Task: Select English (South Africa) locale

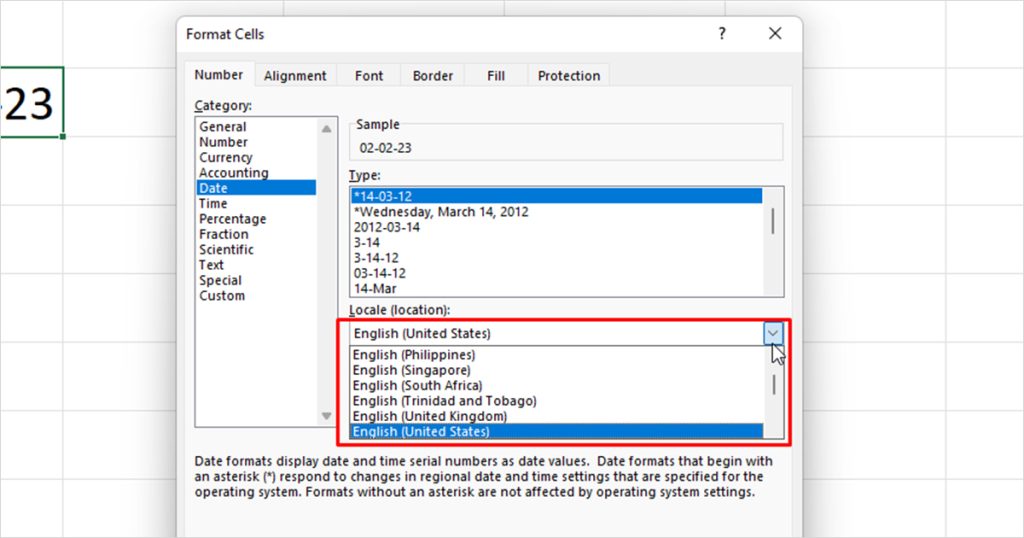Action: (x=556, y=385)
